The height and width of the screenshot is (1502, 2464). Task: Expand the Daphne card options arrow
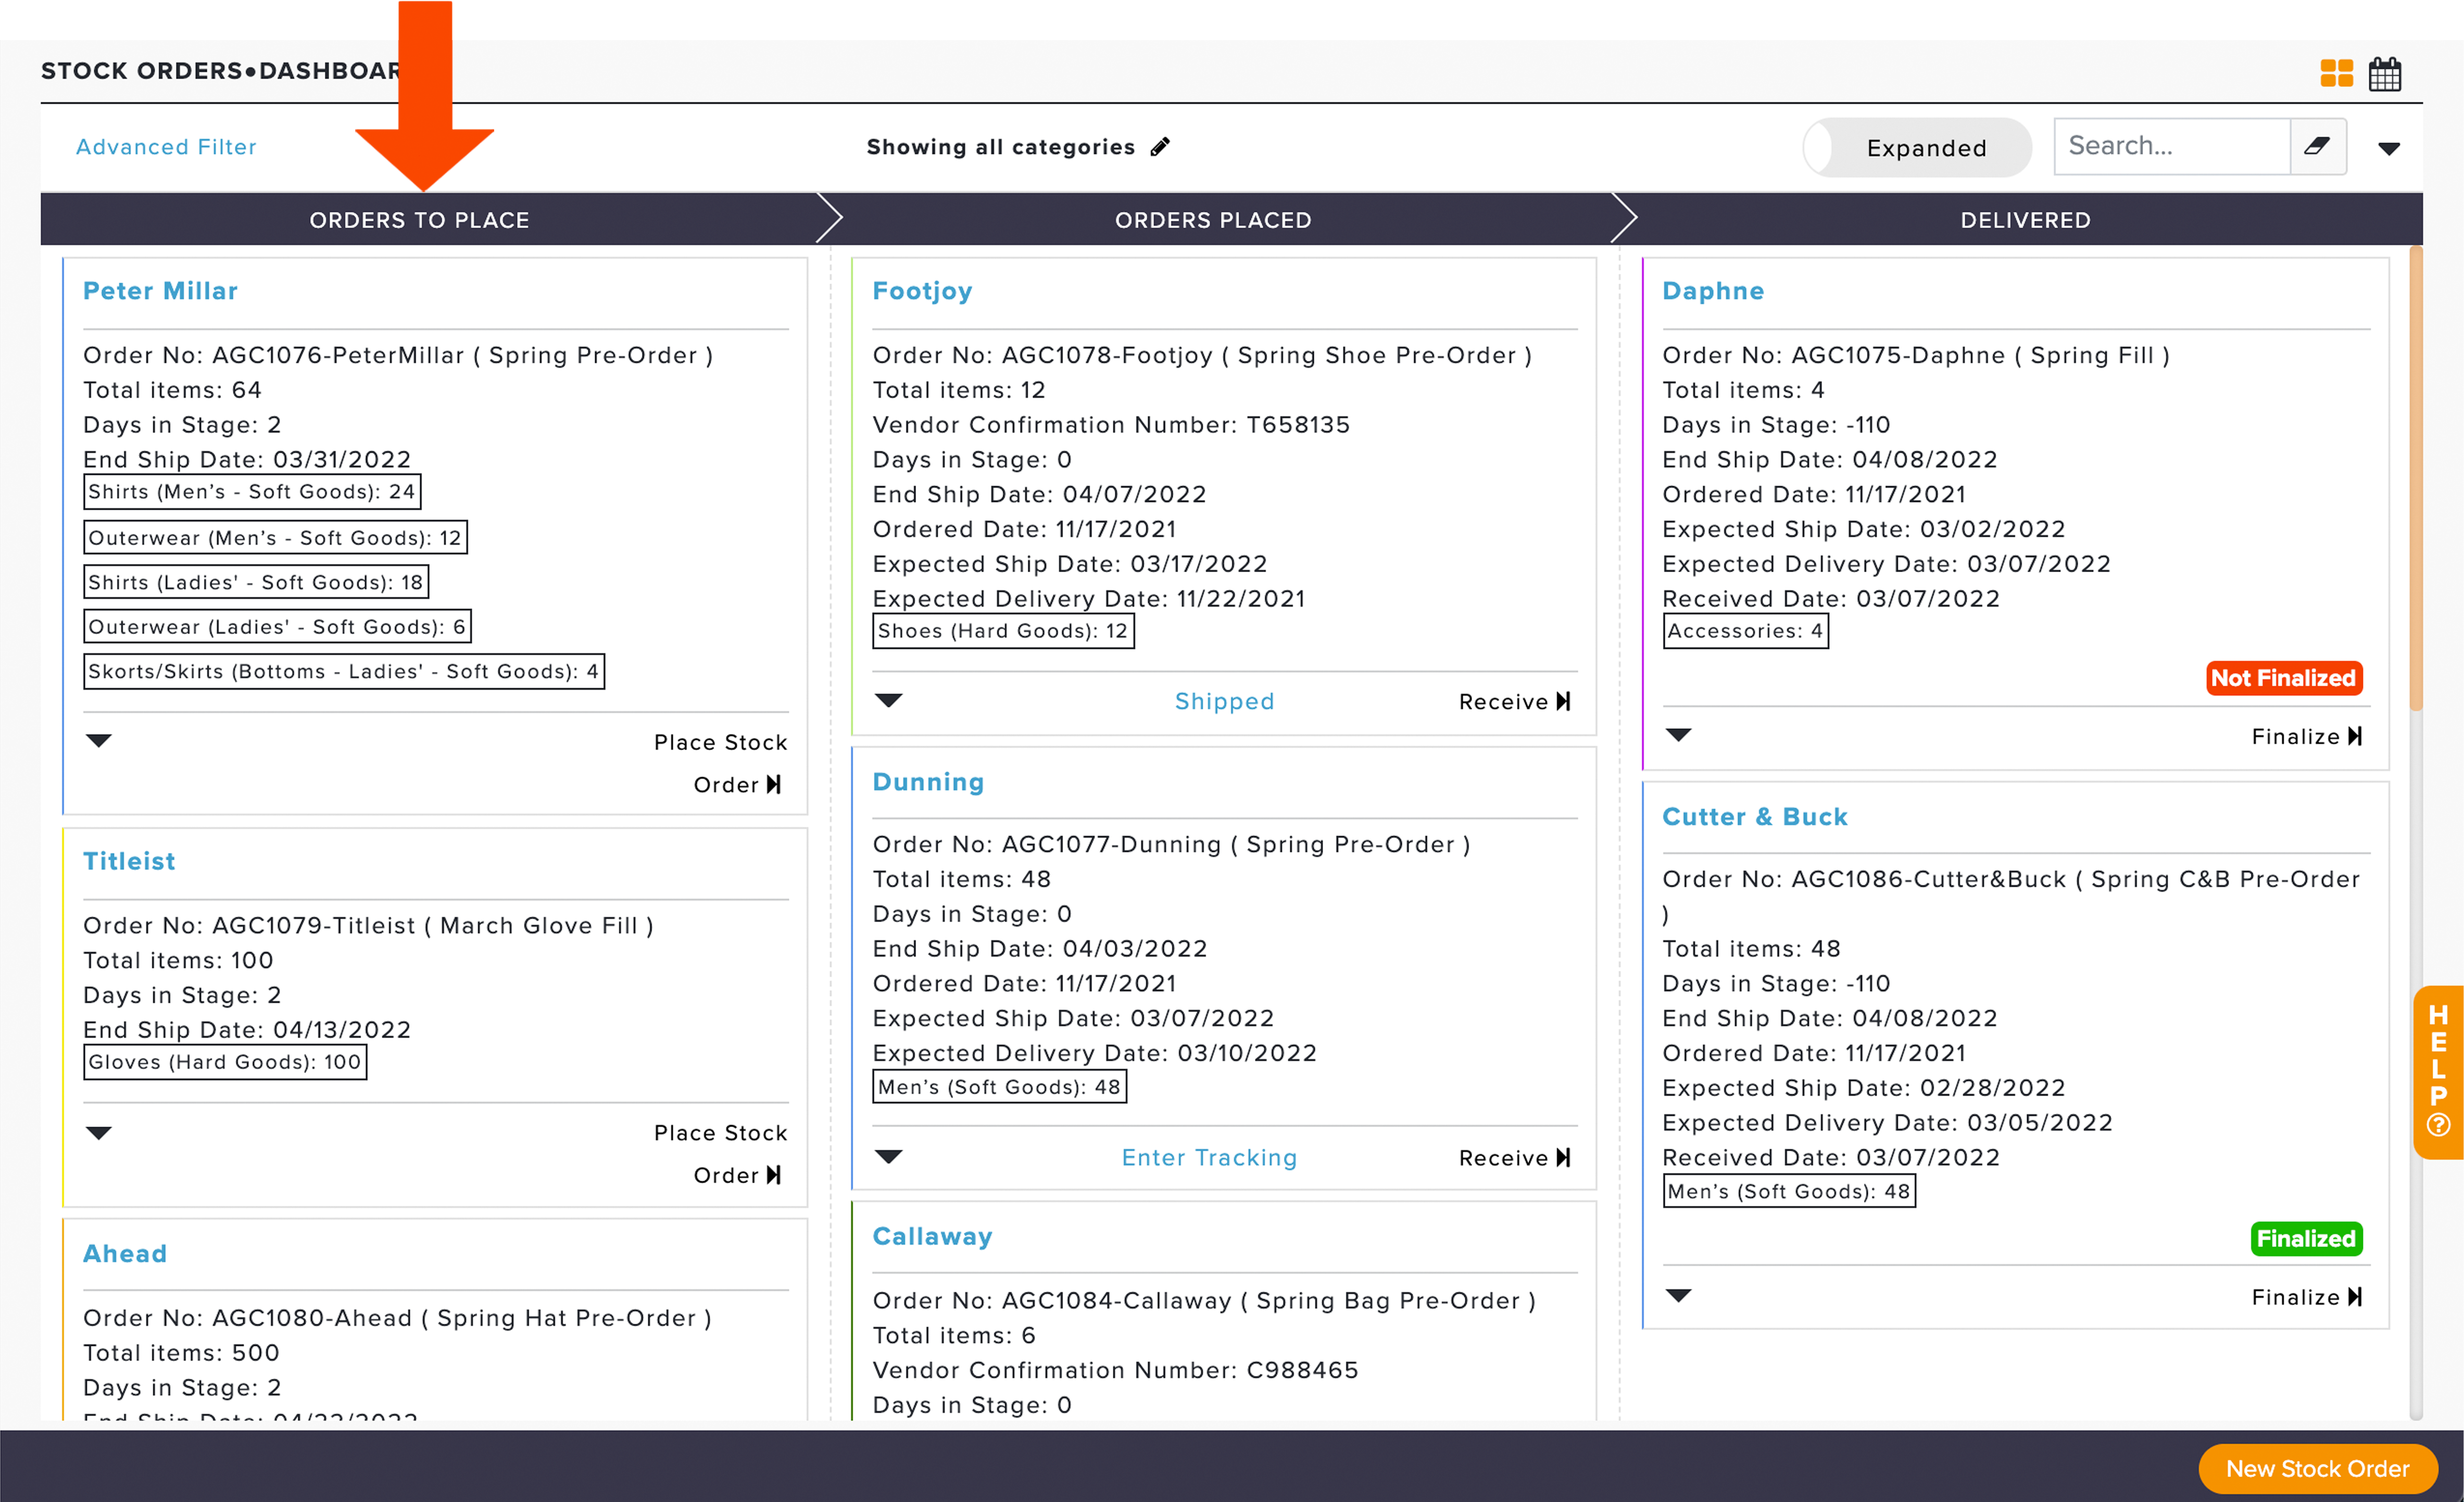click(1679, 735)
